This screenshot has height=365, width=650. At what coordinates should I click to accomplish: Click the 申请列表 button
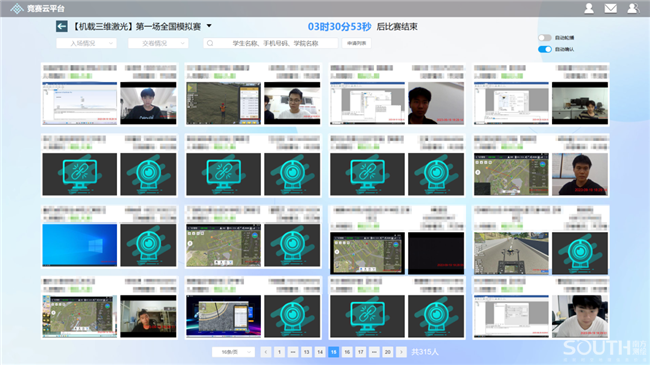[x=357, y=43]
